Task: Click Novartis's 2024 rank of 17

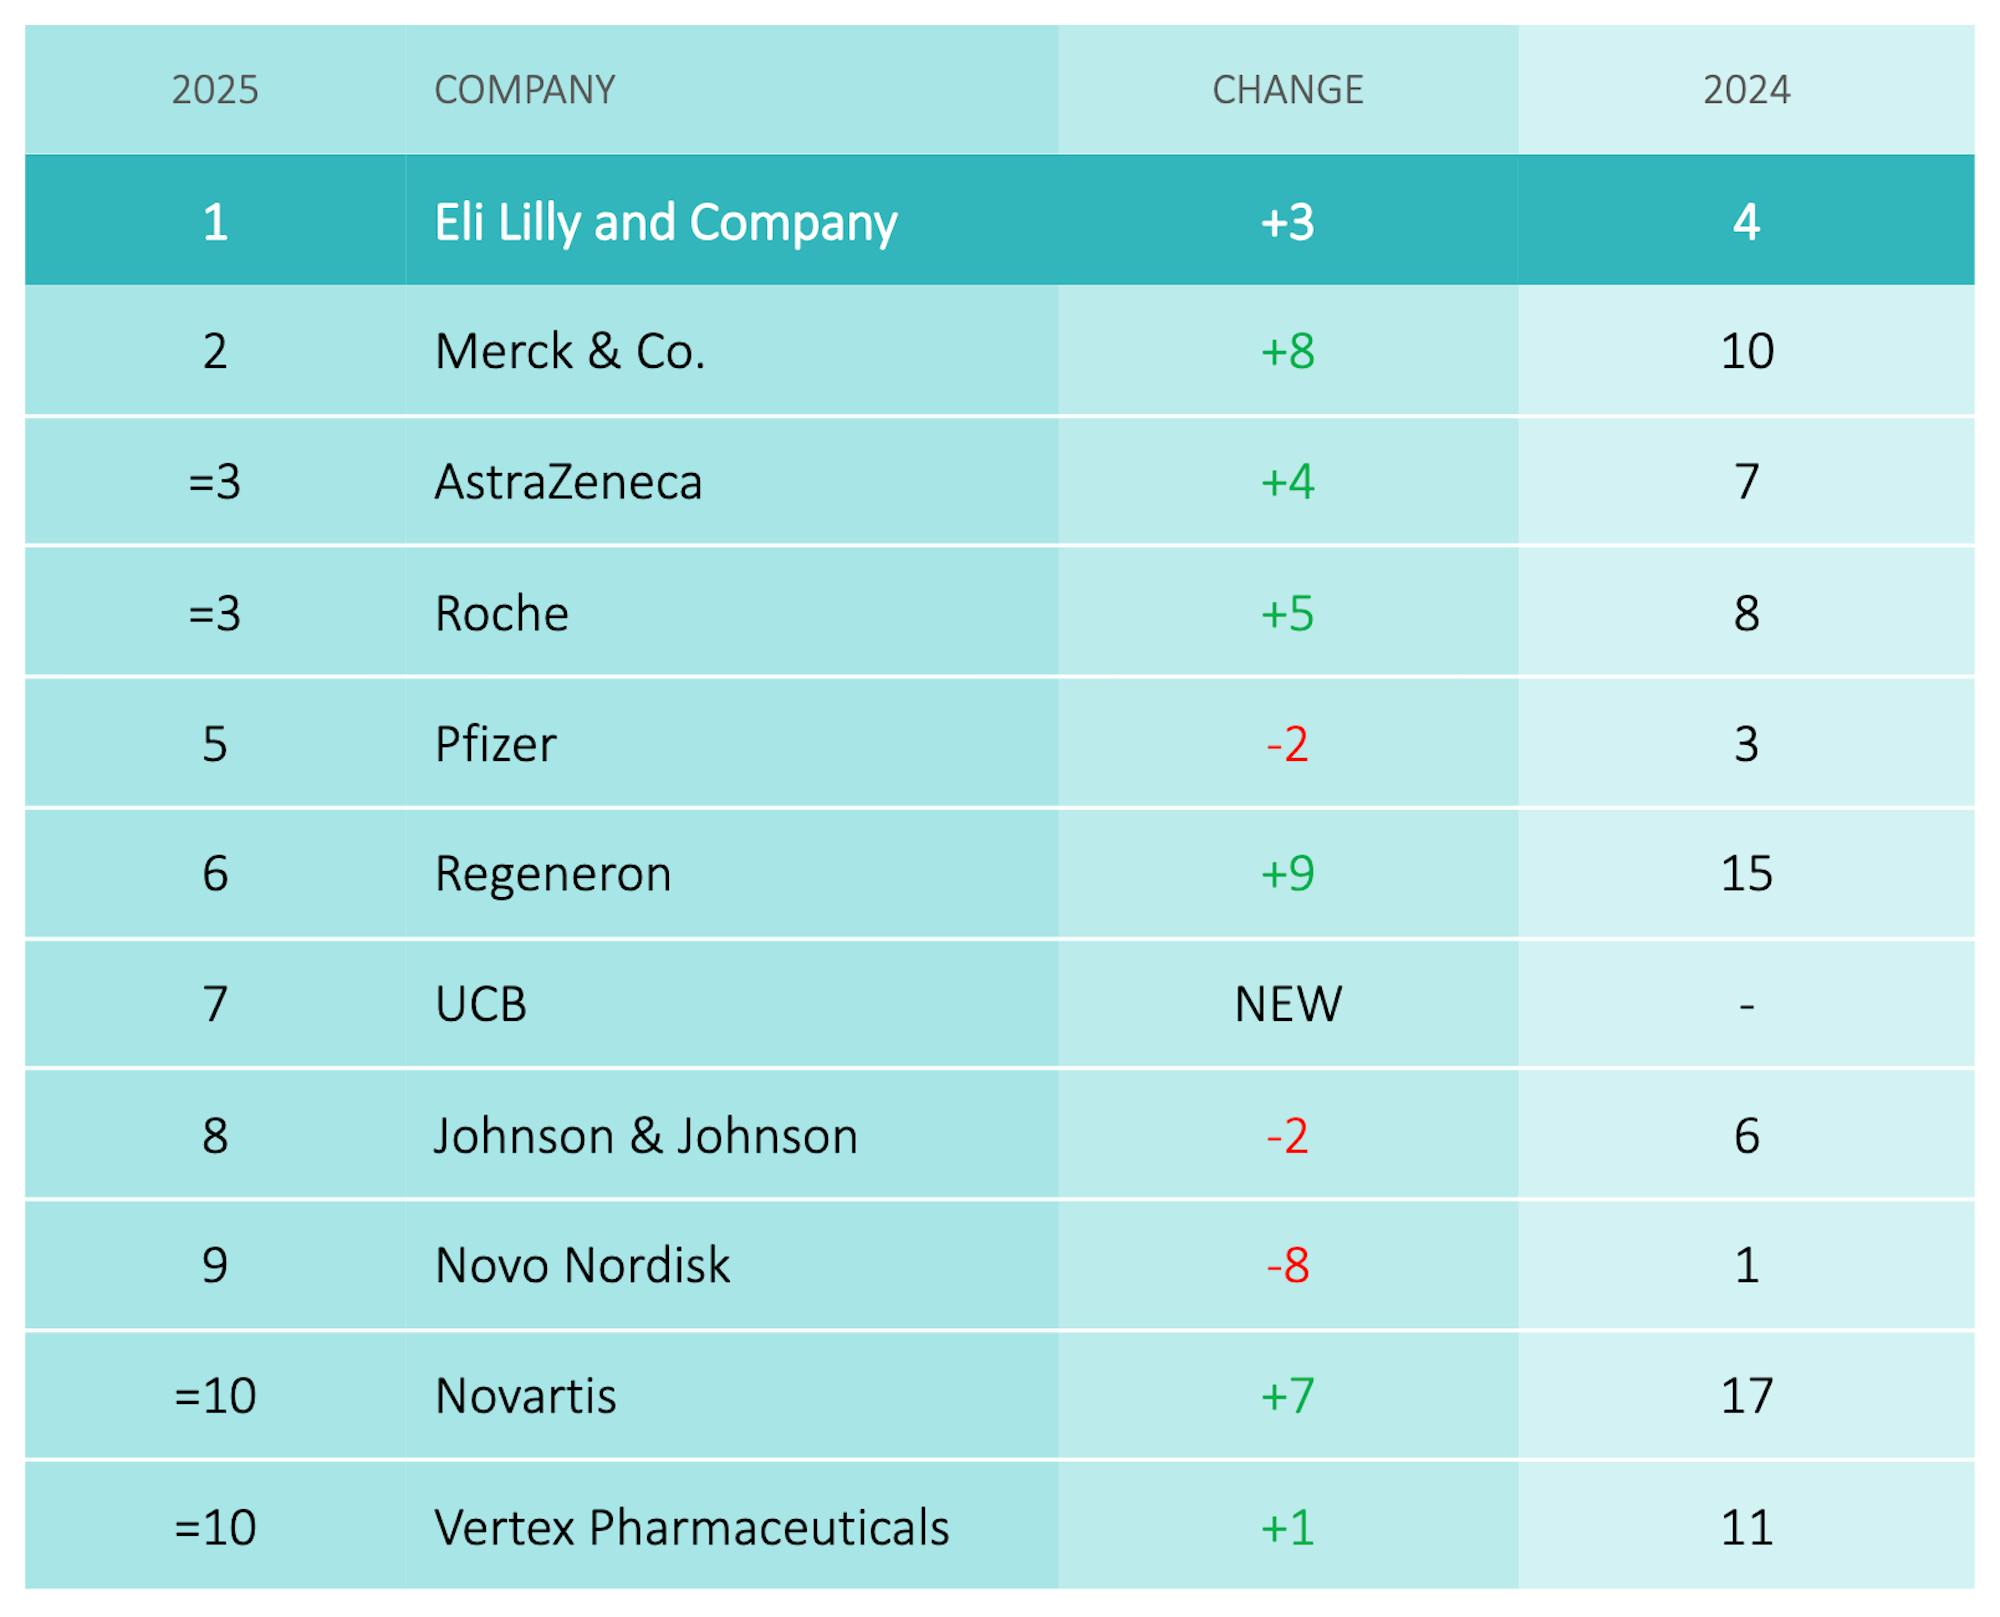Action: click(1746, 1396)
